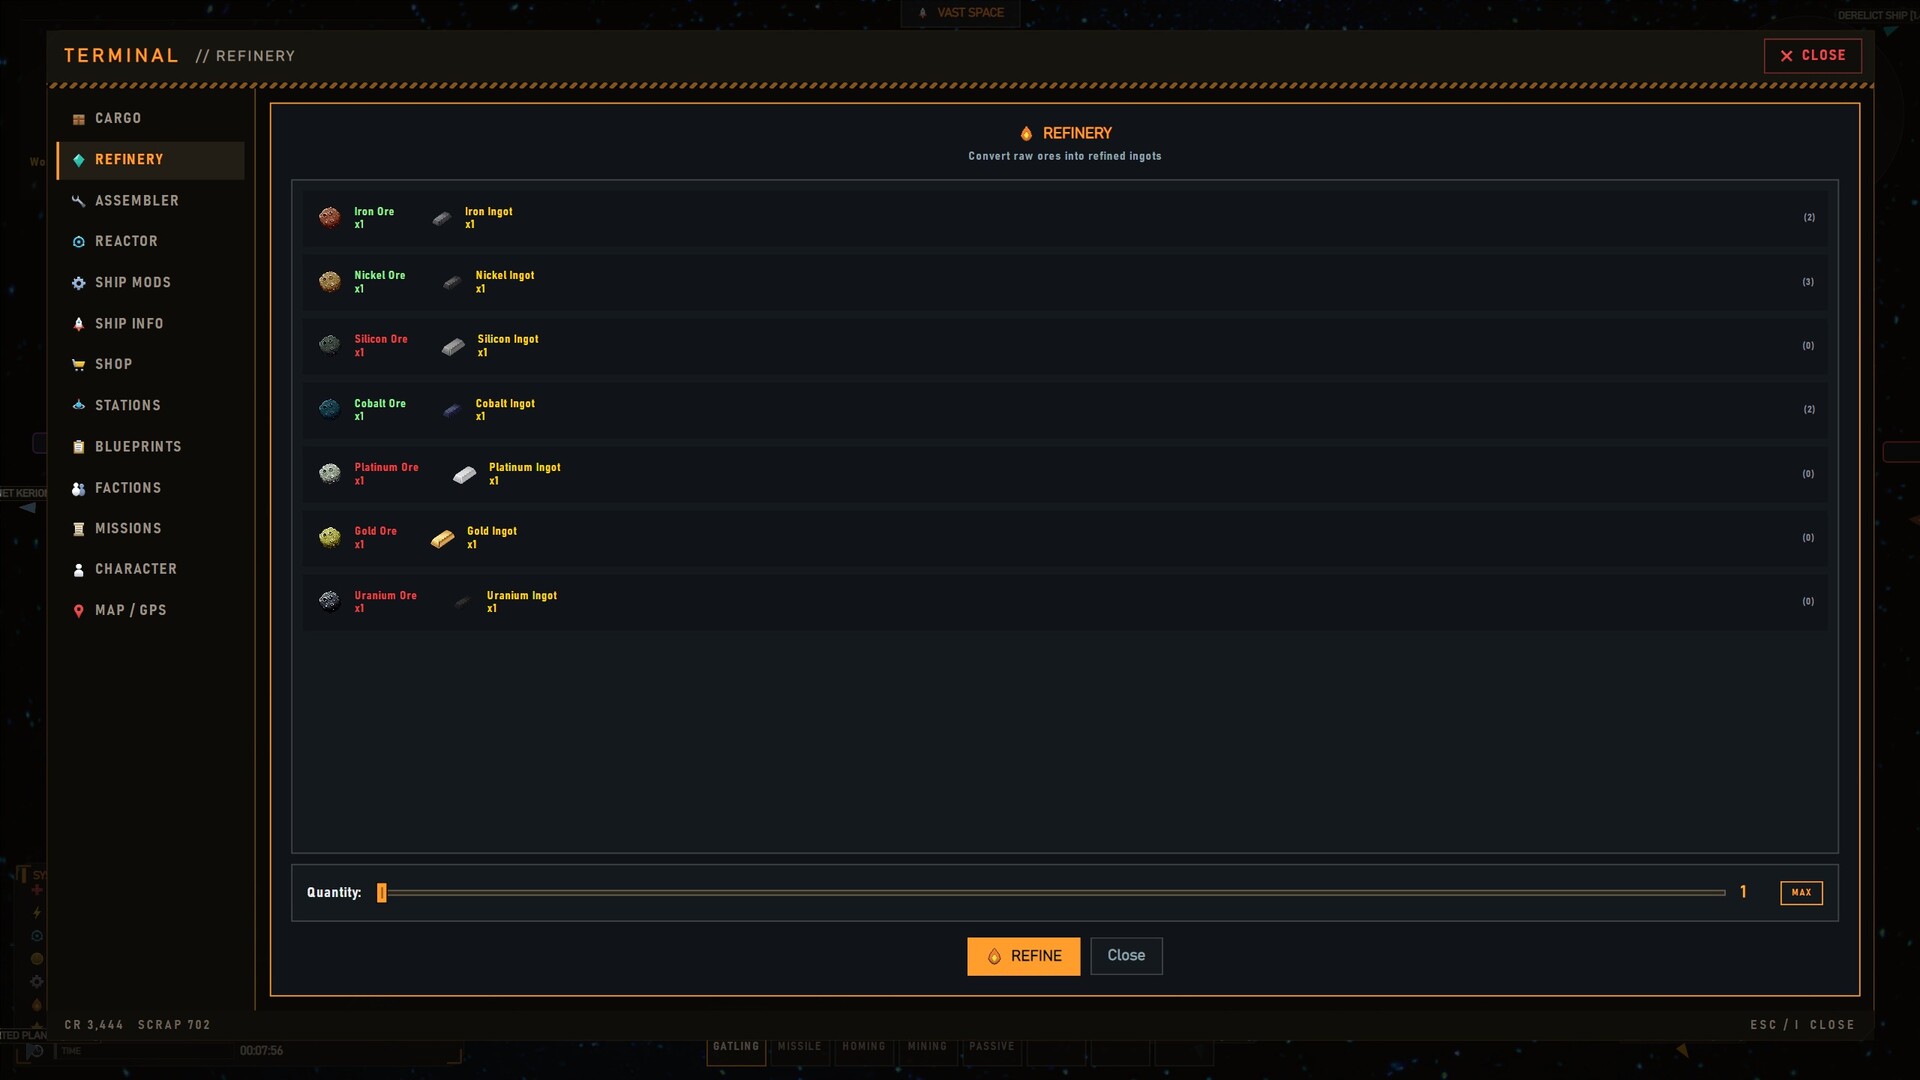Image resolution: width=1920 pixels, height=1080 pixels.
Task: Select the Nickel Ore icon
Action: tap(329, 281)
